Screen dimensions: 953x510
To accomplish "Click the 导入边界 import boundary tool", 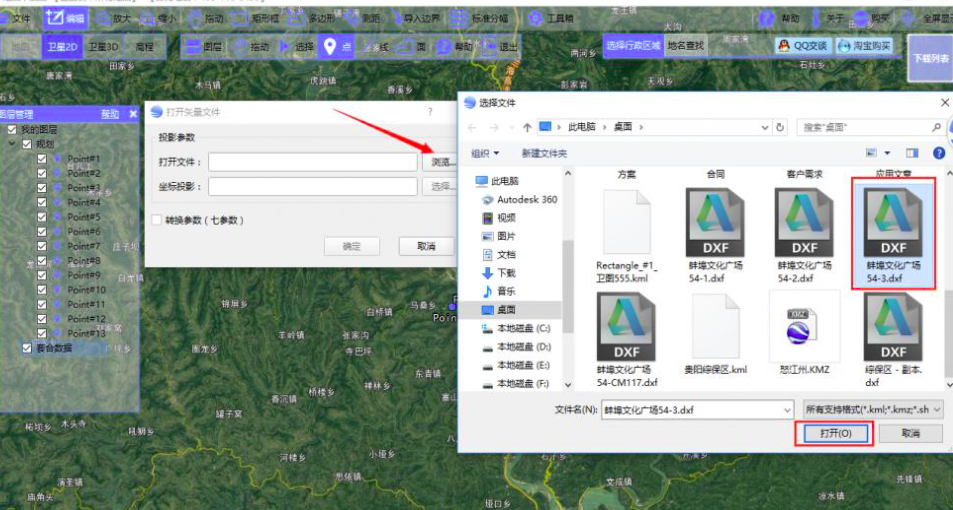I will point(417,19).
